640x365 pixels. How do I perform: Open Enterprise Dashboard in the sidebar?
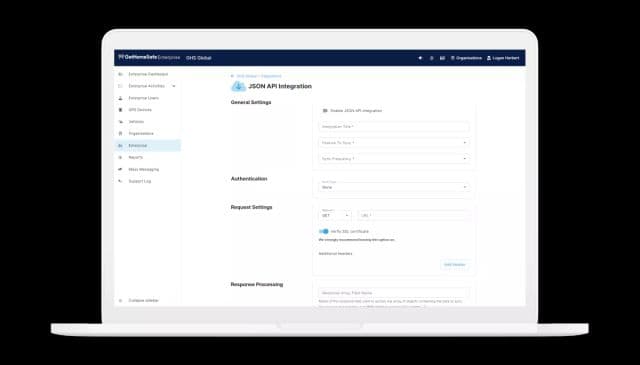[148, 74]
